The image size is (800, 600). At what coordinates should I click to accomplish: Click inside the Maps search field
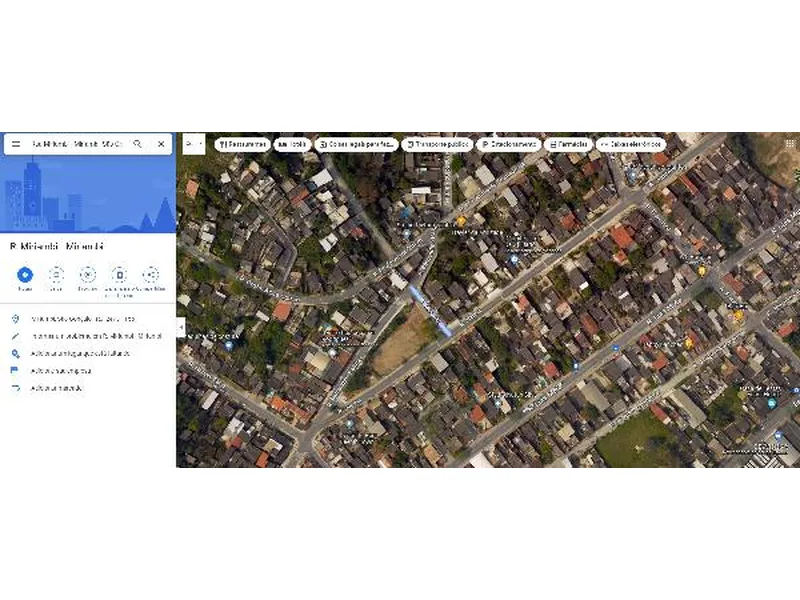tap(78, 144)
